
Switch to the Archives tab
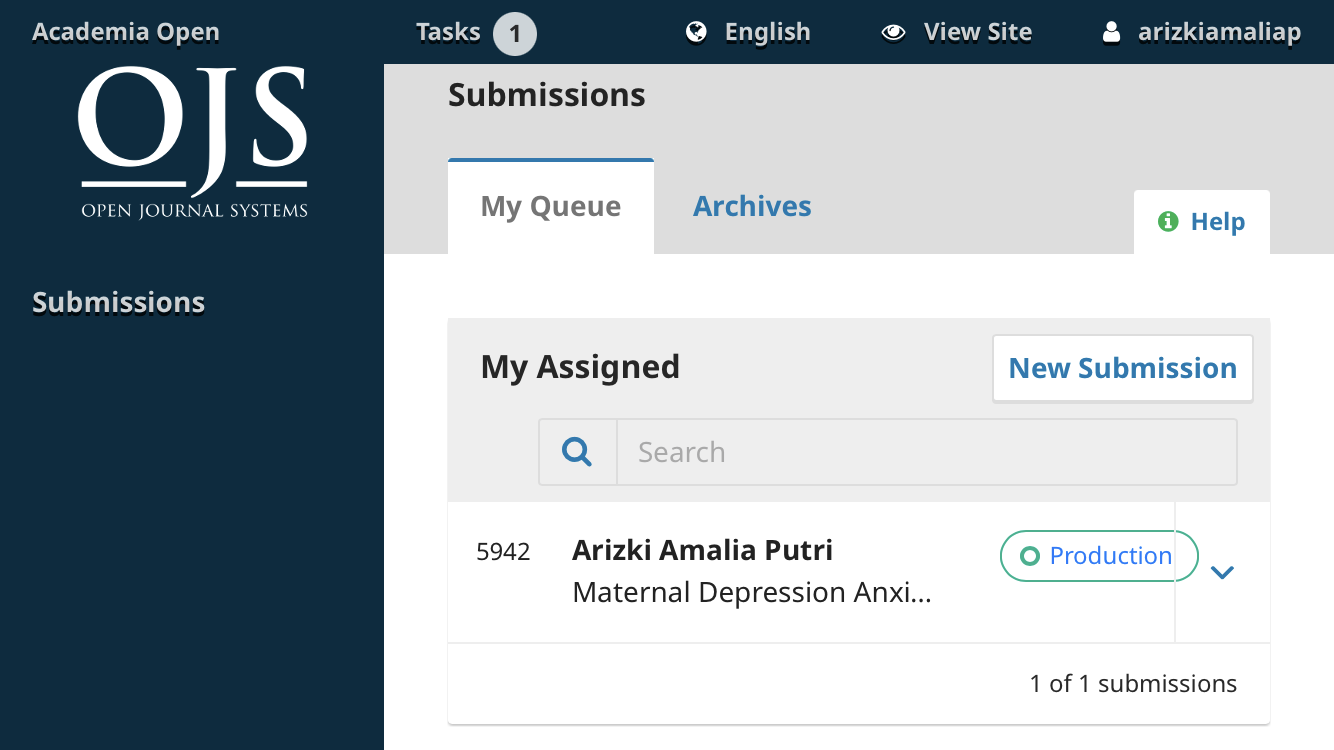pyautogui.click(x=752, y=206)
